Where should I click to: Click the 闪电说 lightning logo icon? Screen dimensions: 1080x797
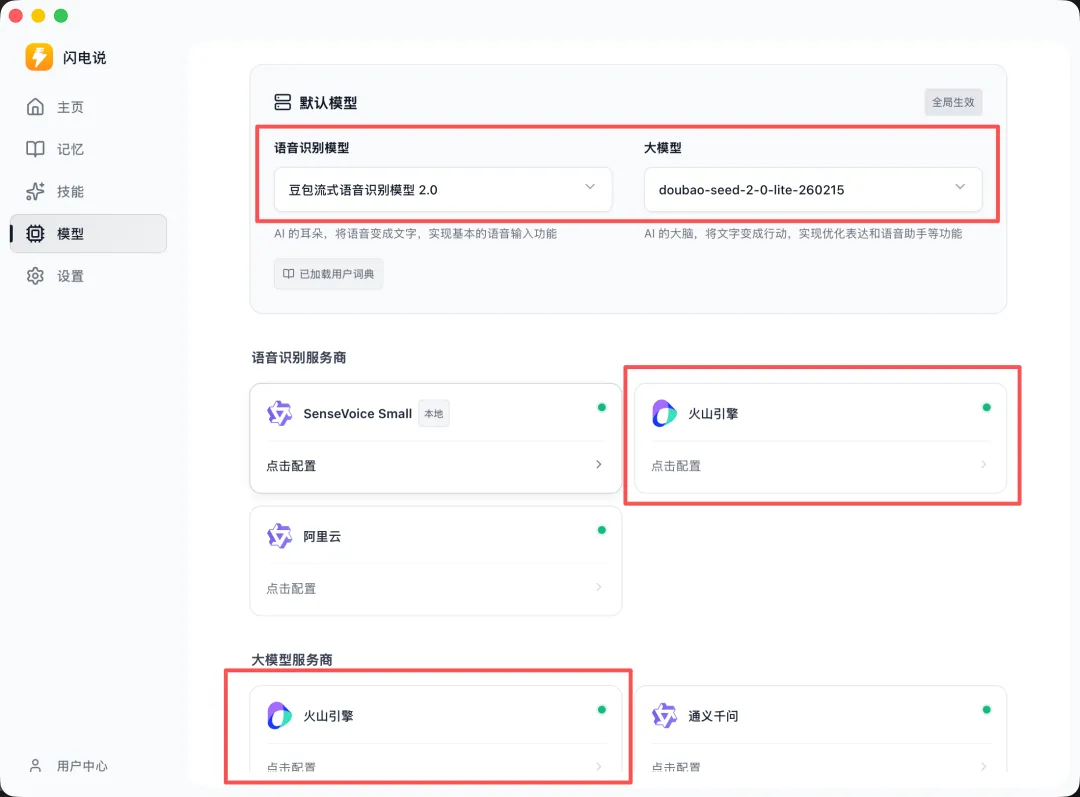click(39, 57)
